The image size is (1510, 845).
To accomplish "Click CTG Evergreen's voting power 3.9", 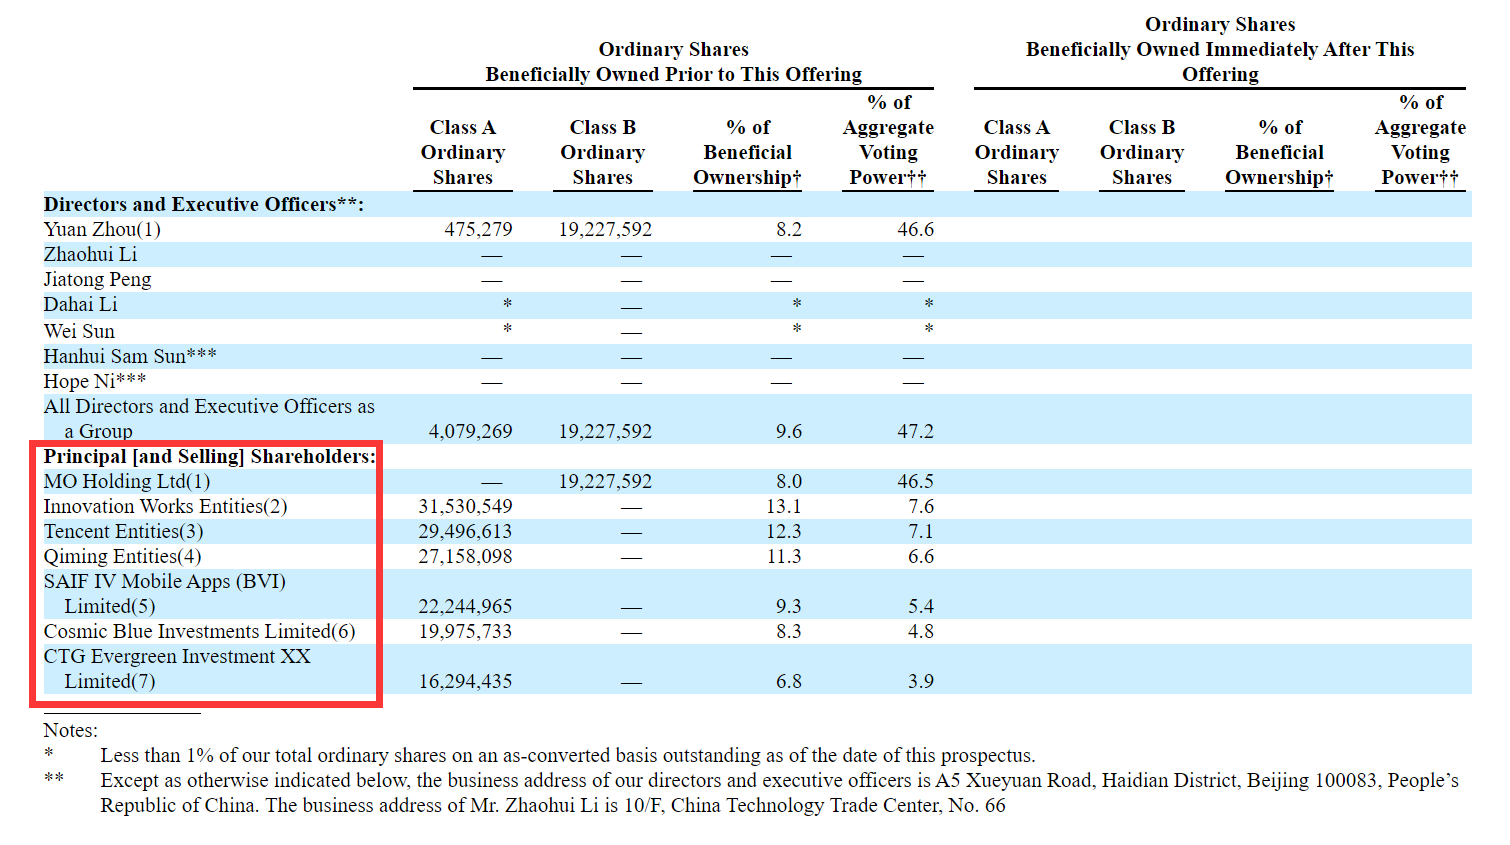I will coord(921,682).
